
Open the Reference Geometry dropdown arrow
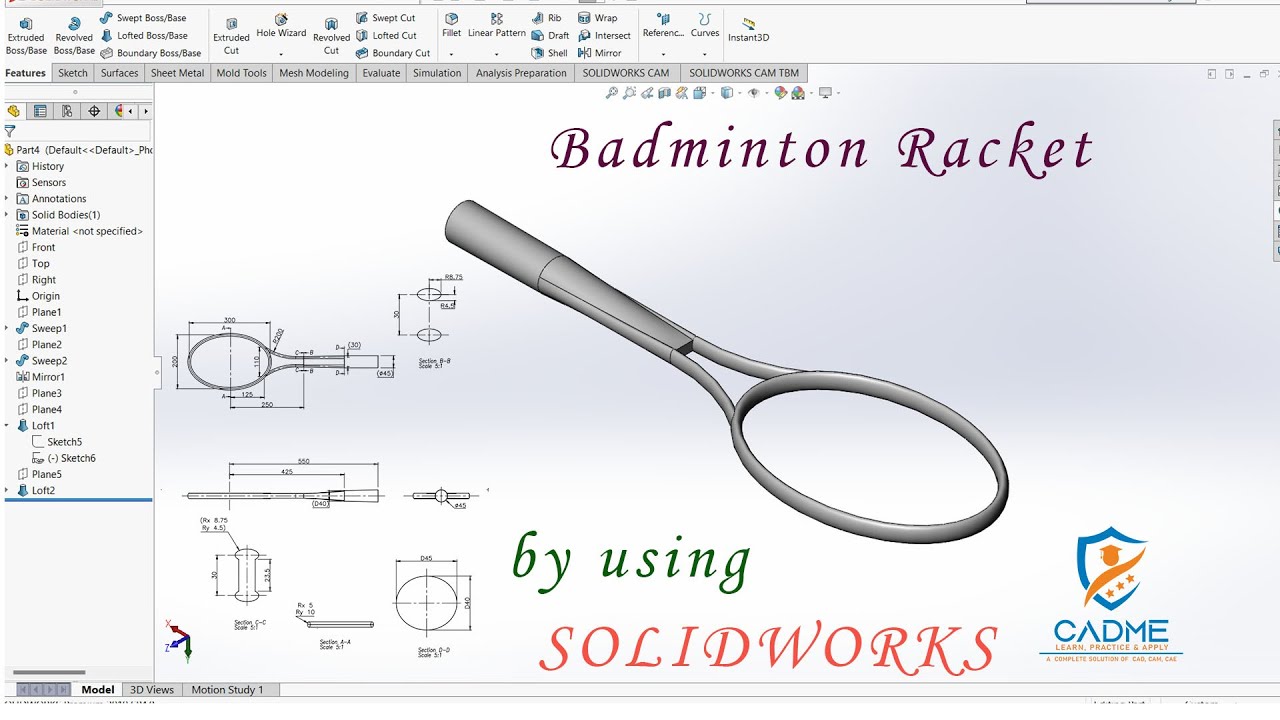663,54
